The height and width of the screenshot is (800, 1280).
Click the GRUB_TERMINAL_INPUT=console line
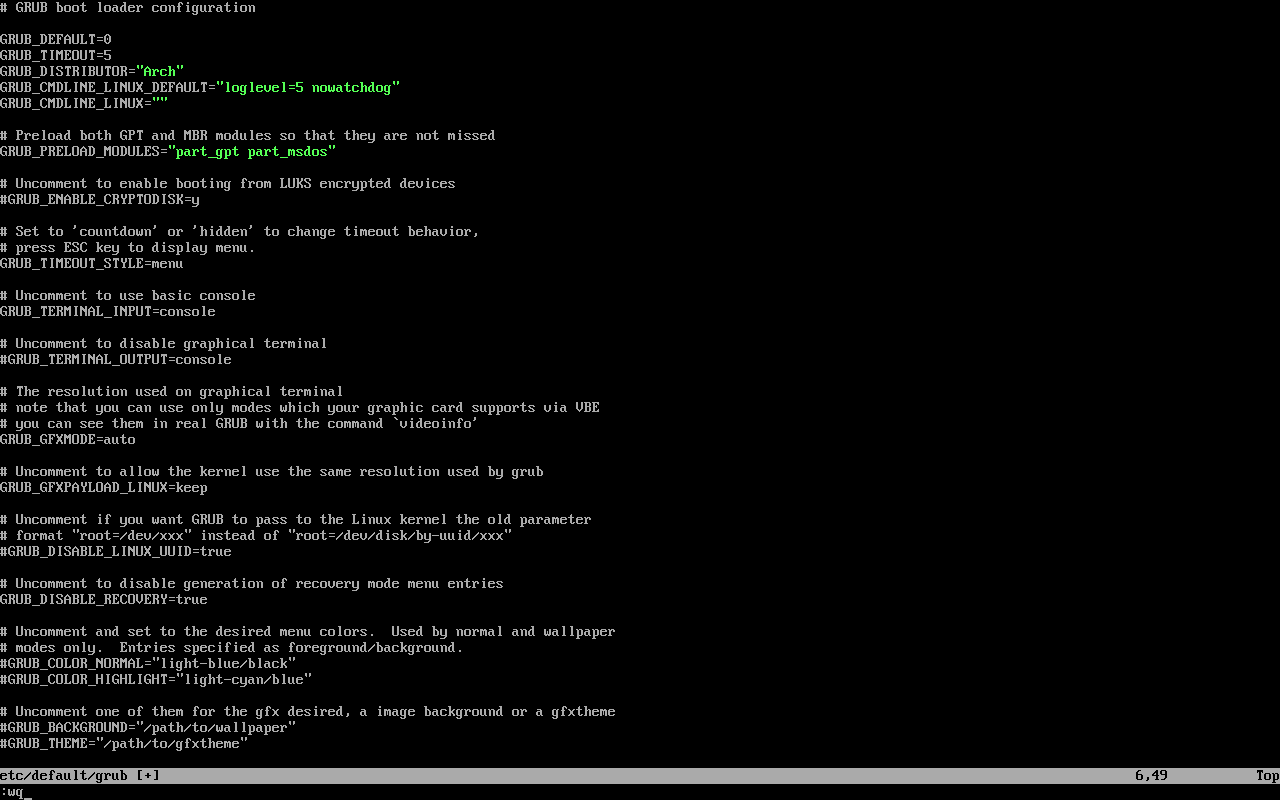click(108, 311)
